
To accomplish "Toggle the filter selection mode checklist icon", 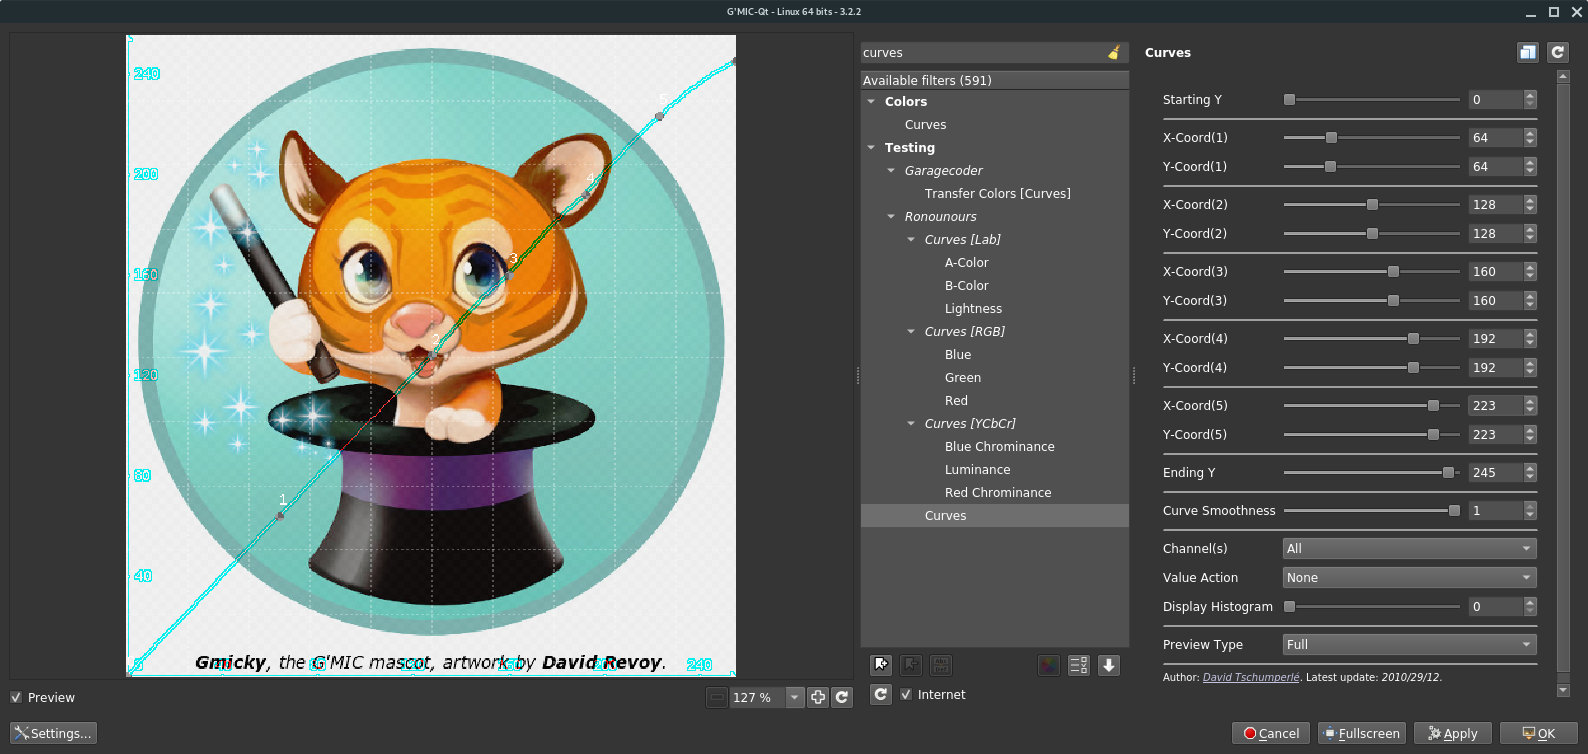I will click(1078, 665).
